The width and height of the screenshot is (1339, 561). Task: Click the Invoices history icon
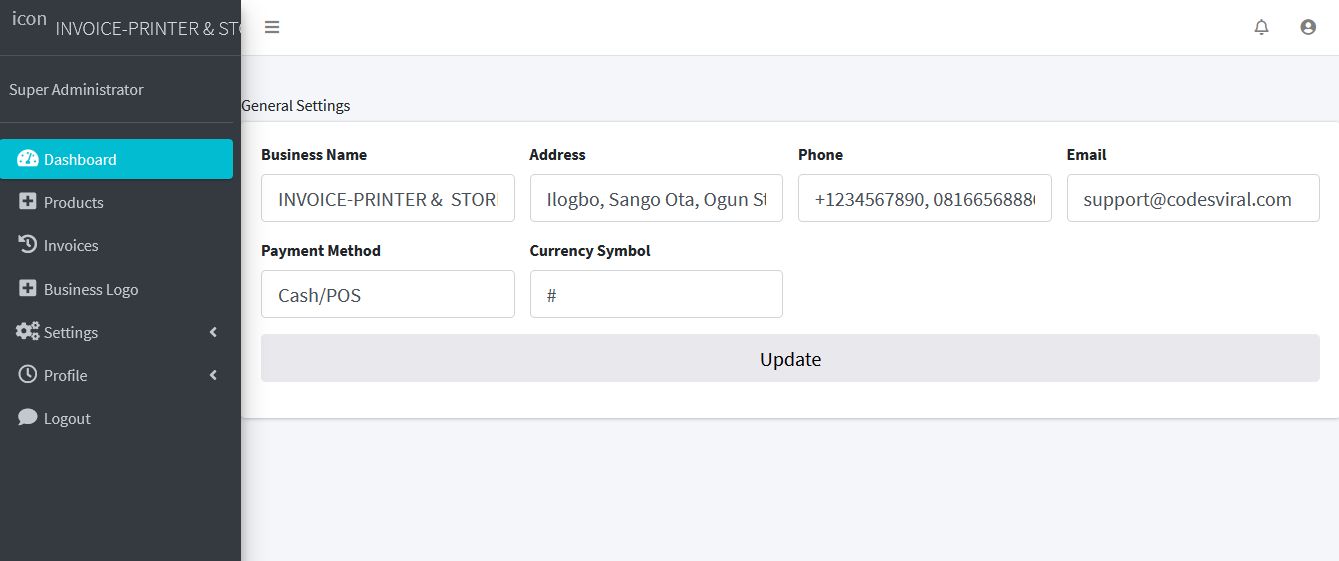click(28, 245)
